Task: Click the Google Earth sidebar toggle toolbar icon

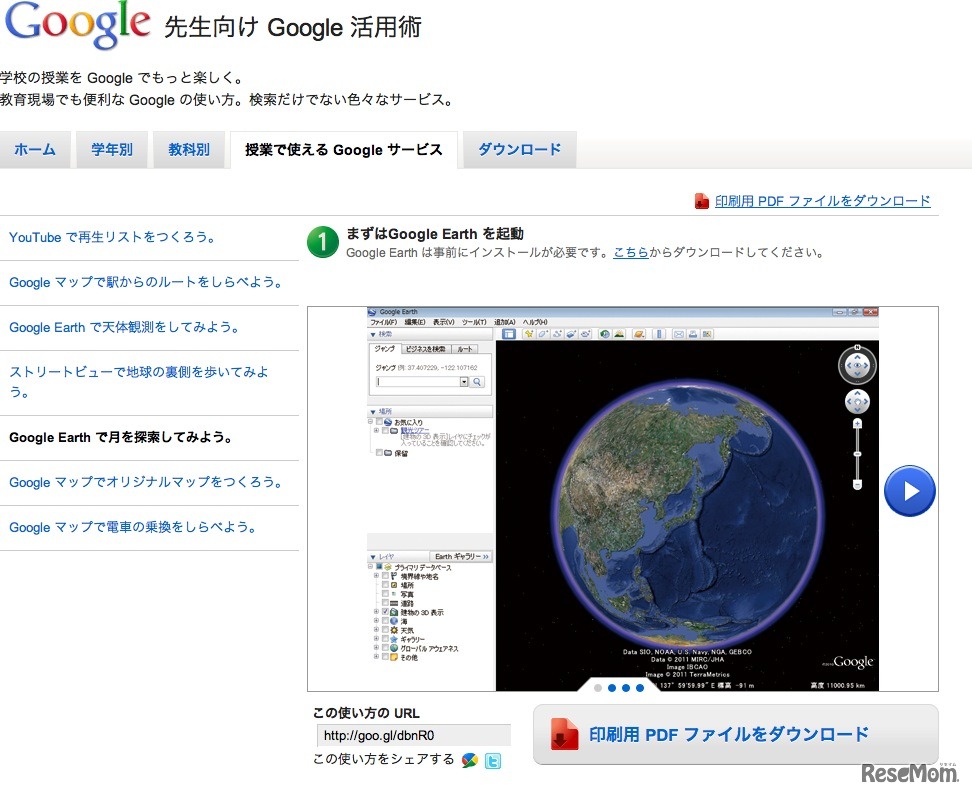Action: tap(508, 334)
